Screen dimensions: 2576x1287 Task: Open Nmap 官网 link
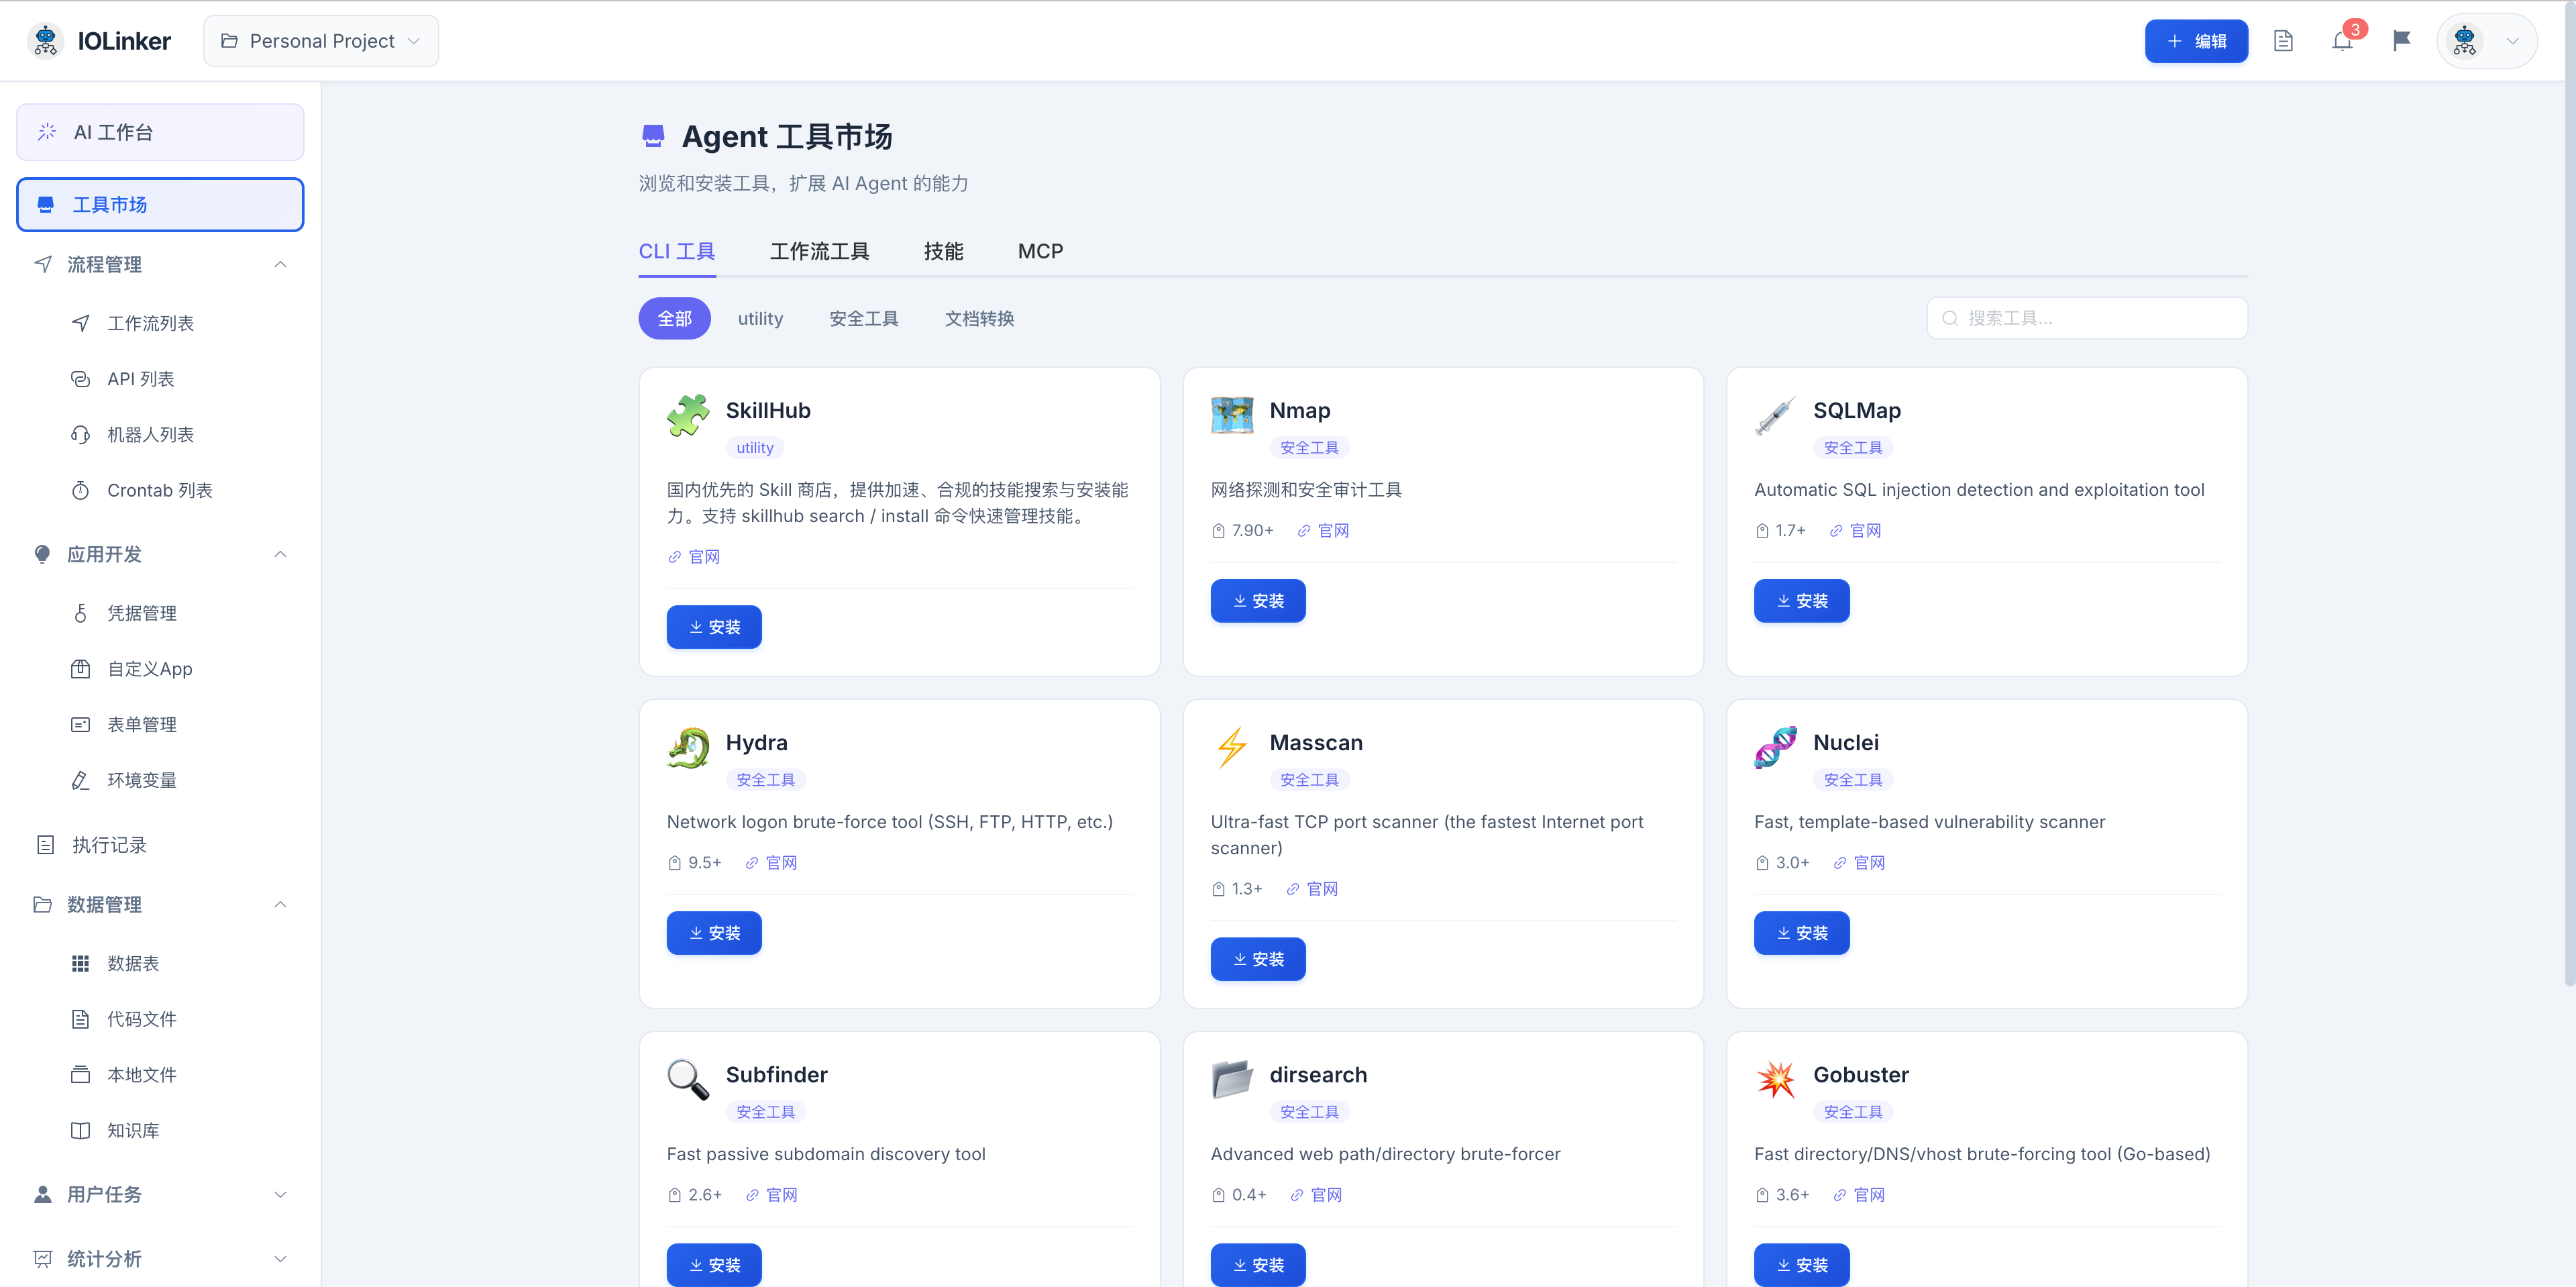coord(1323,531)
